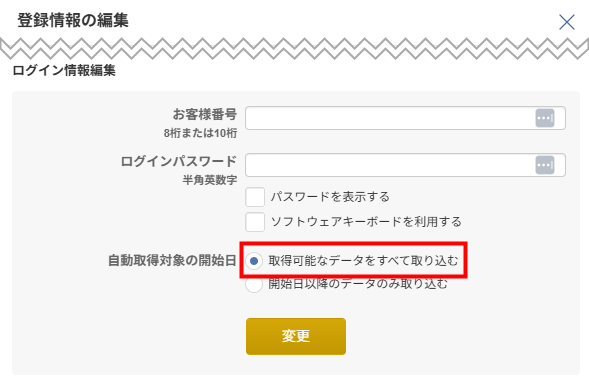Click the autofill icon in お客様番号 field
This screenshot has width=589, height=381.
(x=545, y=118)
